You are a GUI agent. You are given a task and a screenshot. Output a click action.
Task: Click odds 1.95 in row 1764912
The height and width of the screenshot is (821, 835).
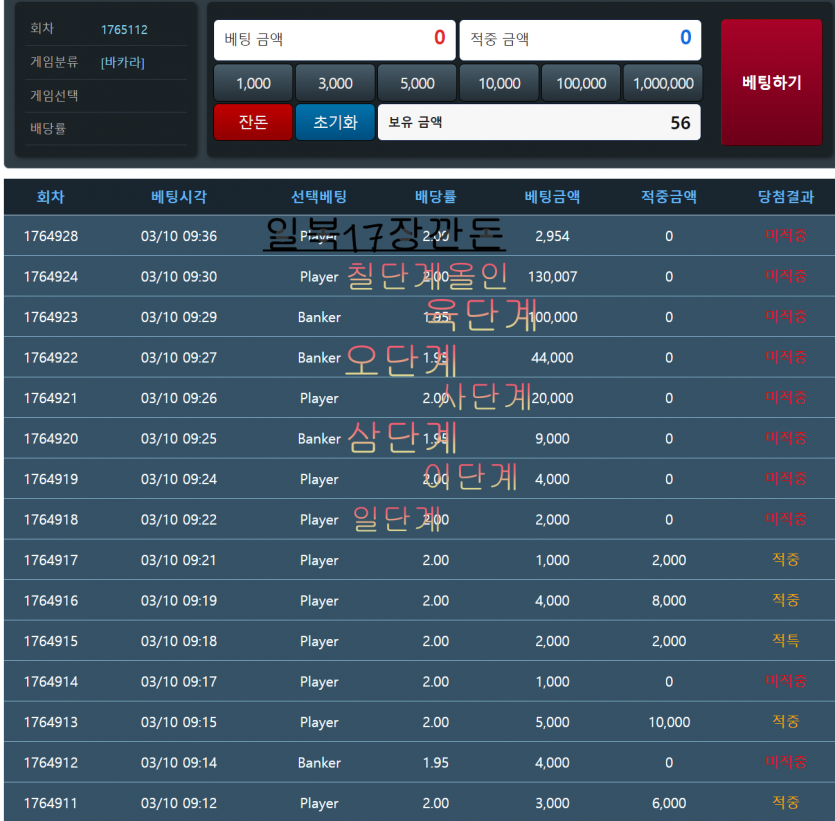[436, 762]
